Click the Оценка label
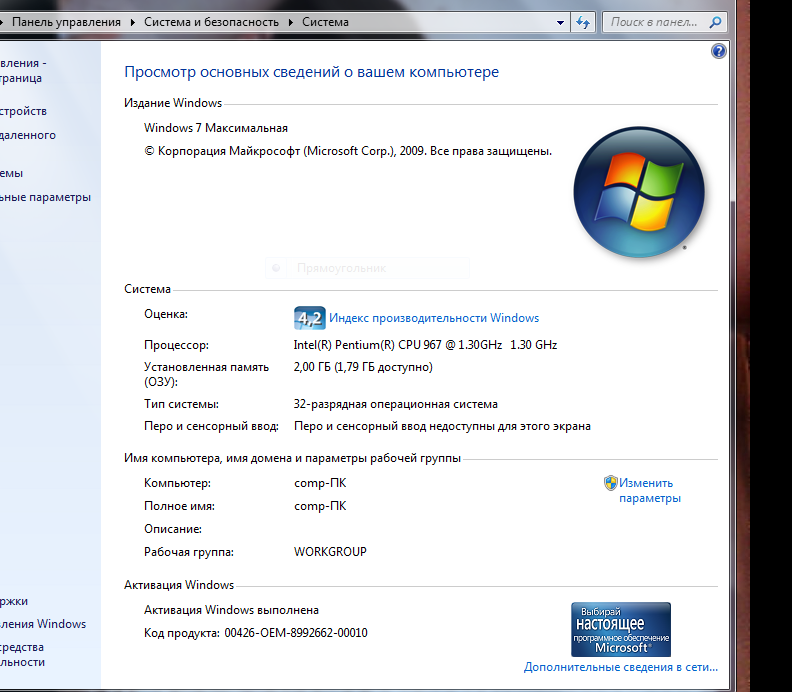 [x=166, y=314]
